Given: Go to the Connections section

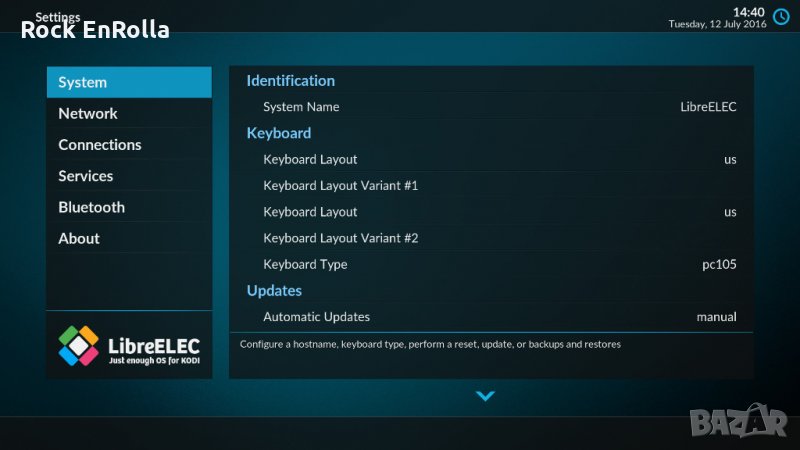Looking at the screenshot, I should (x=129, y=145).
